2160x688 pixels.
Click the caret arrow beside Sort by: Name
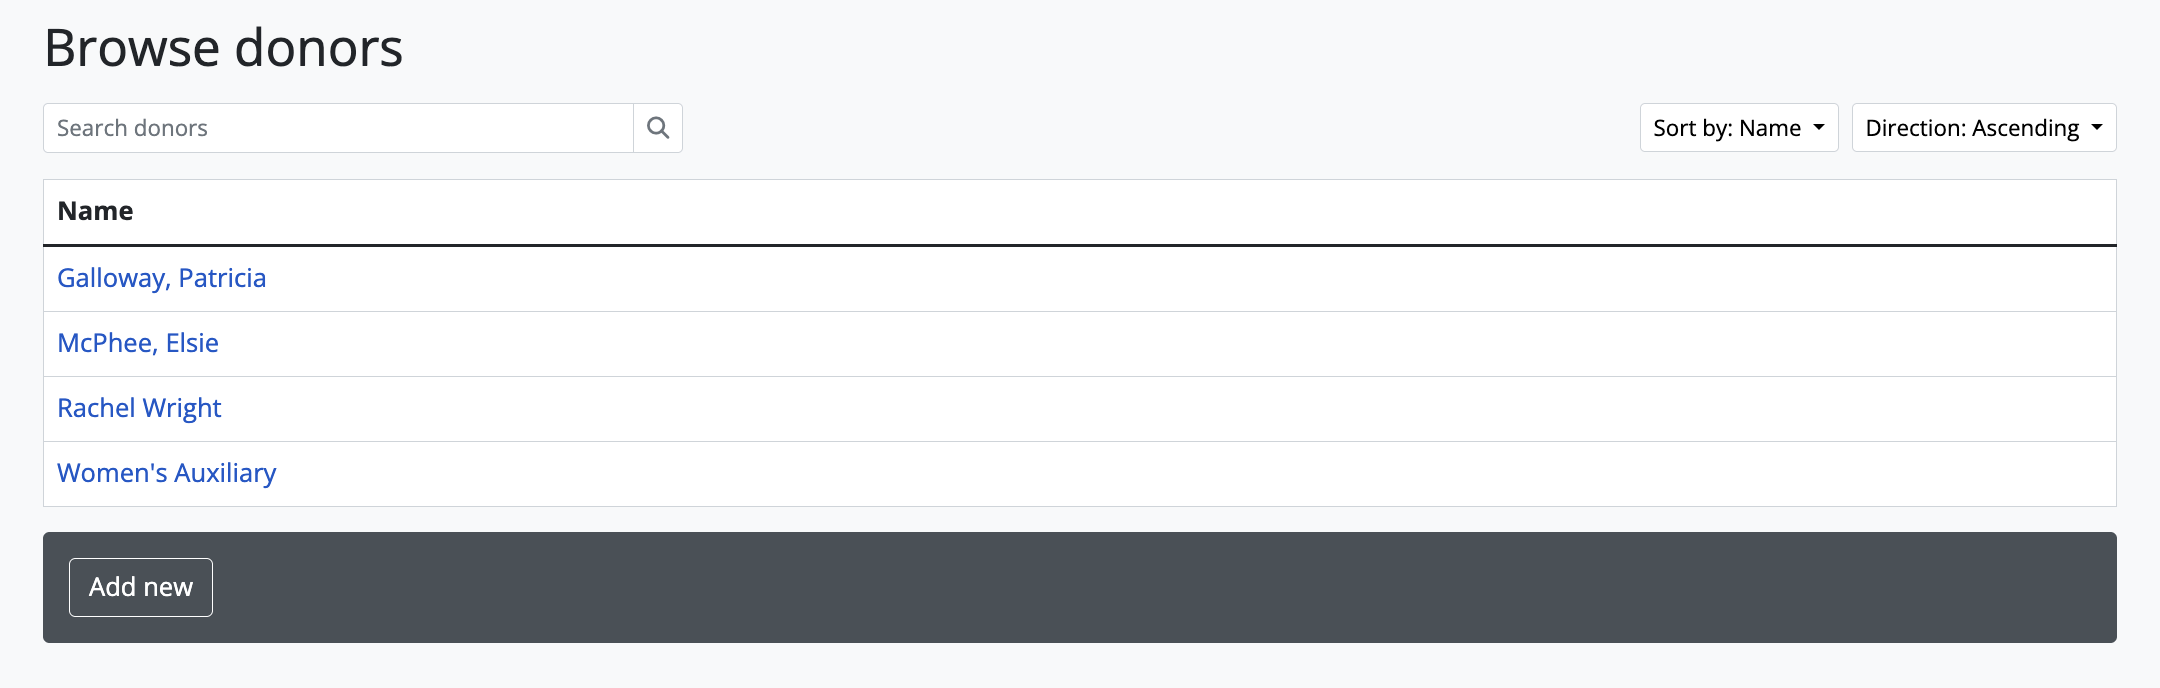pyautogui.click(x=1819, y=128)
